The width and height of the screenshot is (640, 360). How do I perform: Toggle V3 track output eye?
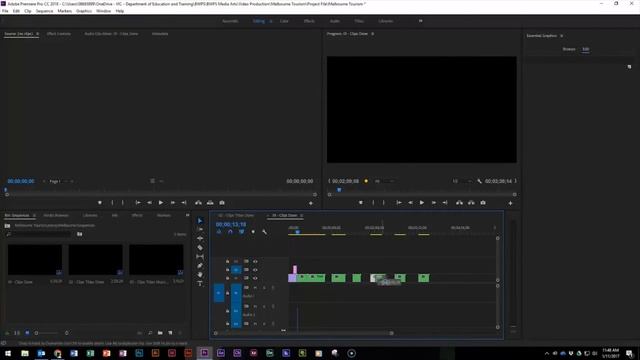255,261
